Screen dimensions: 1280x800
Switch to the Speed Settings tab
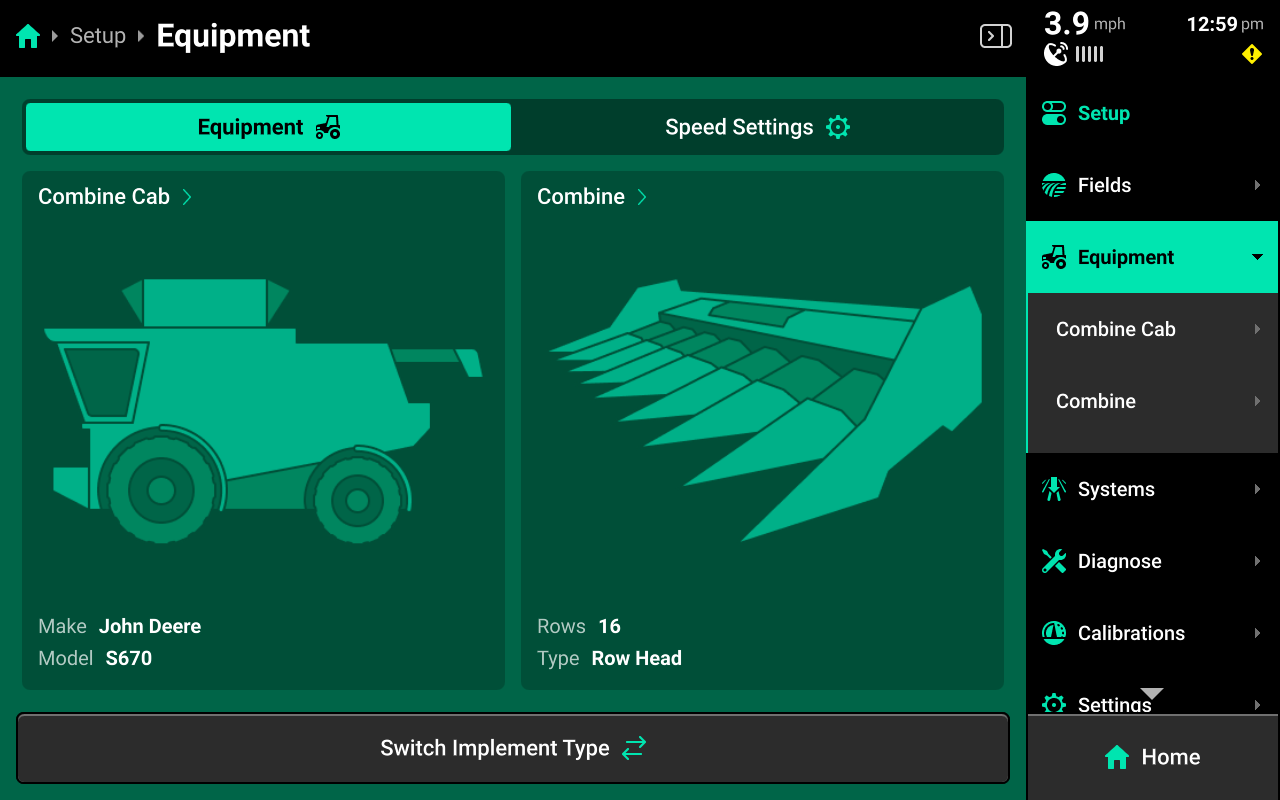757,127
